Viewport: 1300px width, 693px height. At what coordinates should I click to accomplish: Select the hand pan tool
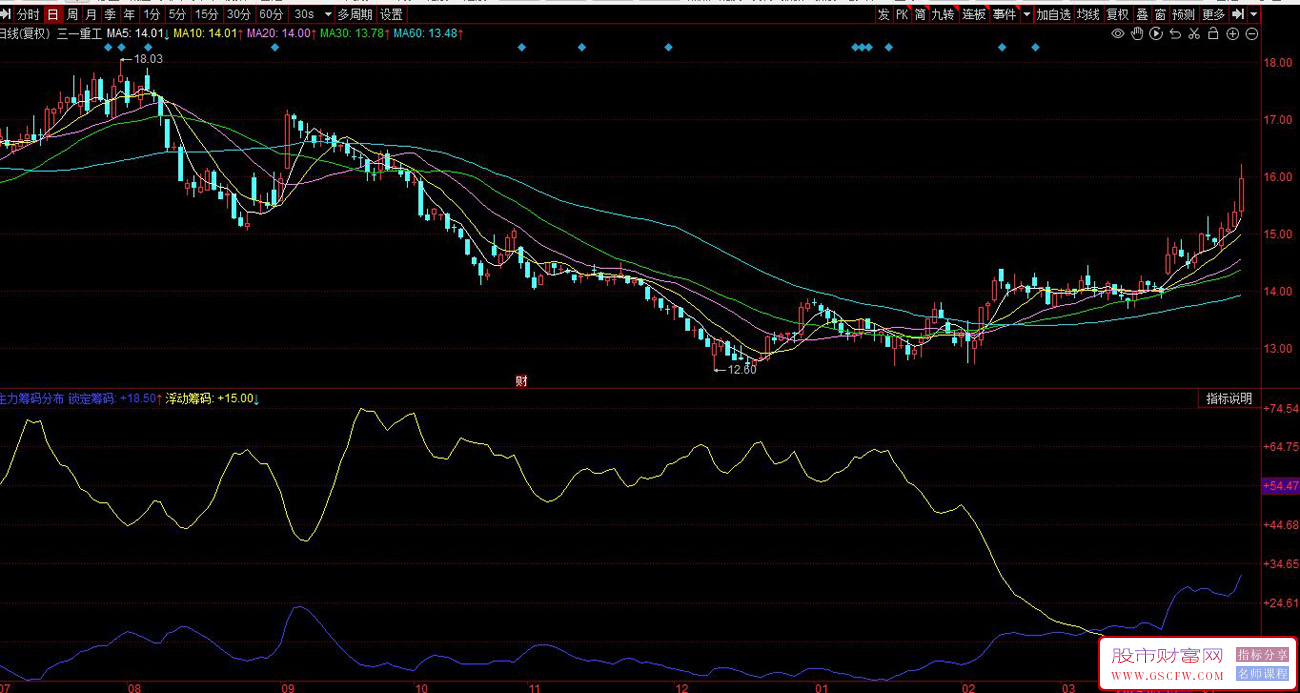(1137, 34)
